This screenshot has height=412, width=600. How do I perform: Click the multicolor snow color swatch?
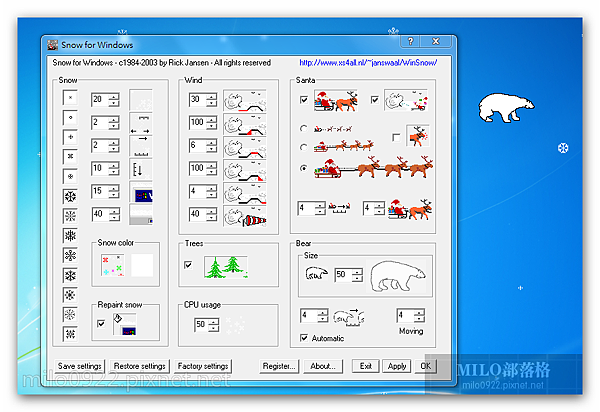(x=112, y=265)
